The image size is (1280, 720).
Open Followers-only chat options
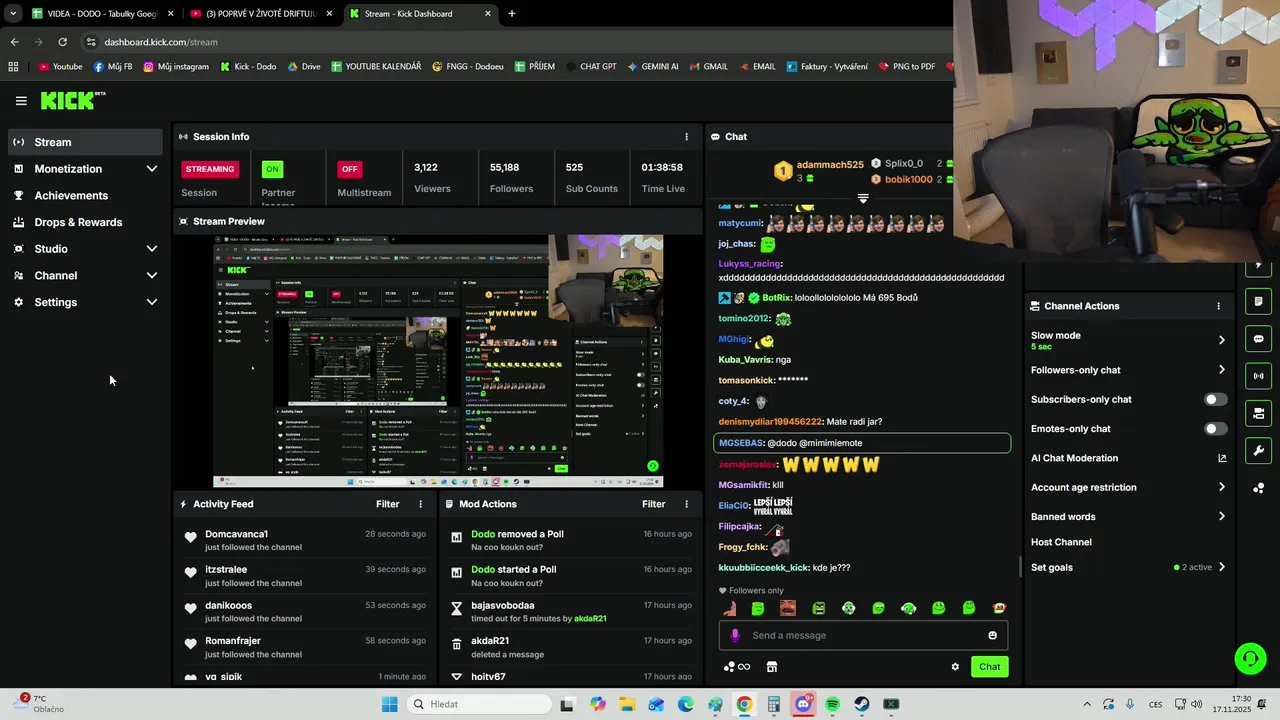click(1128, 370)
